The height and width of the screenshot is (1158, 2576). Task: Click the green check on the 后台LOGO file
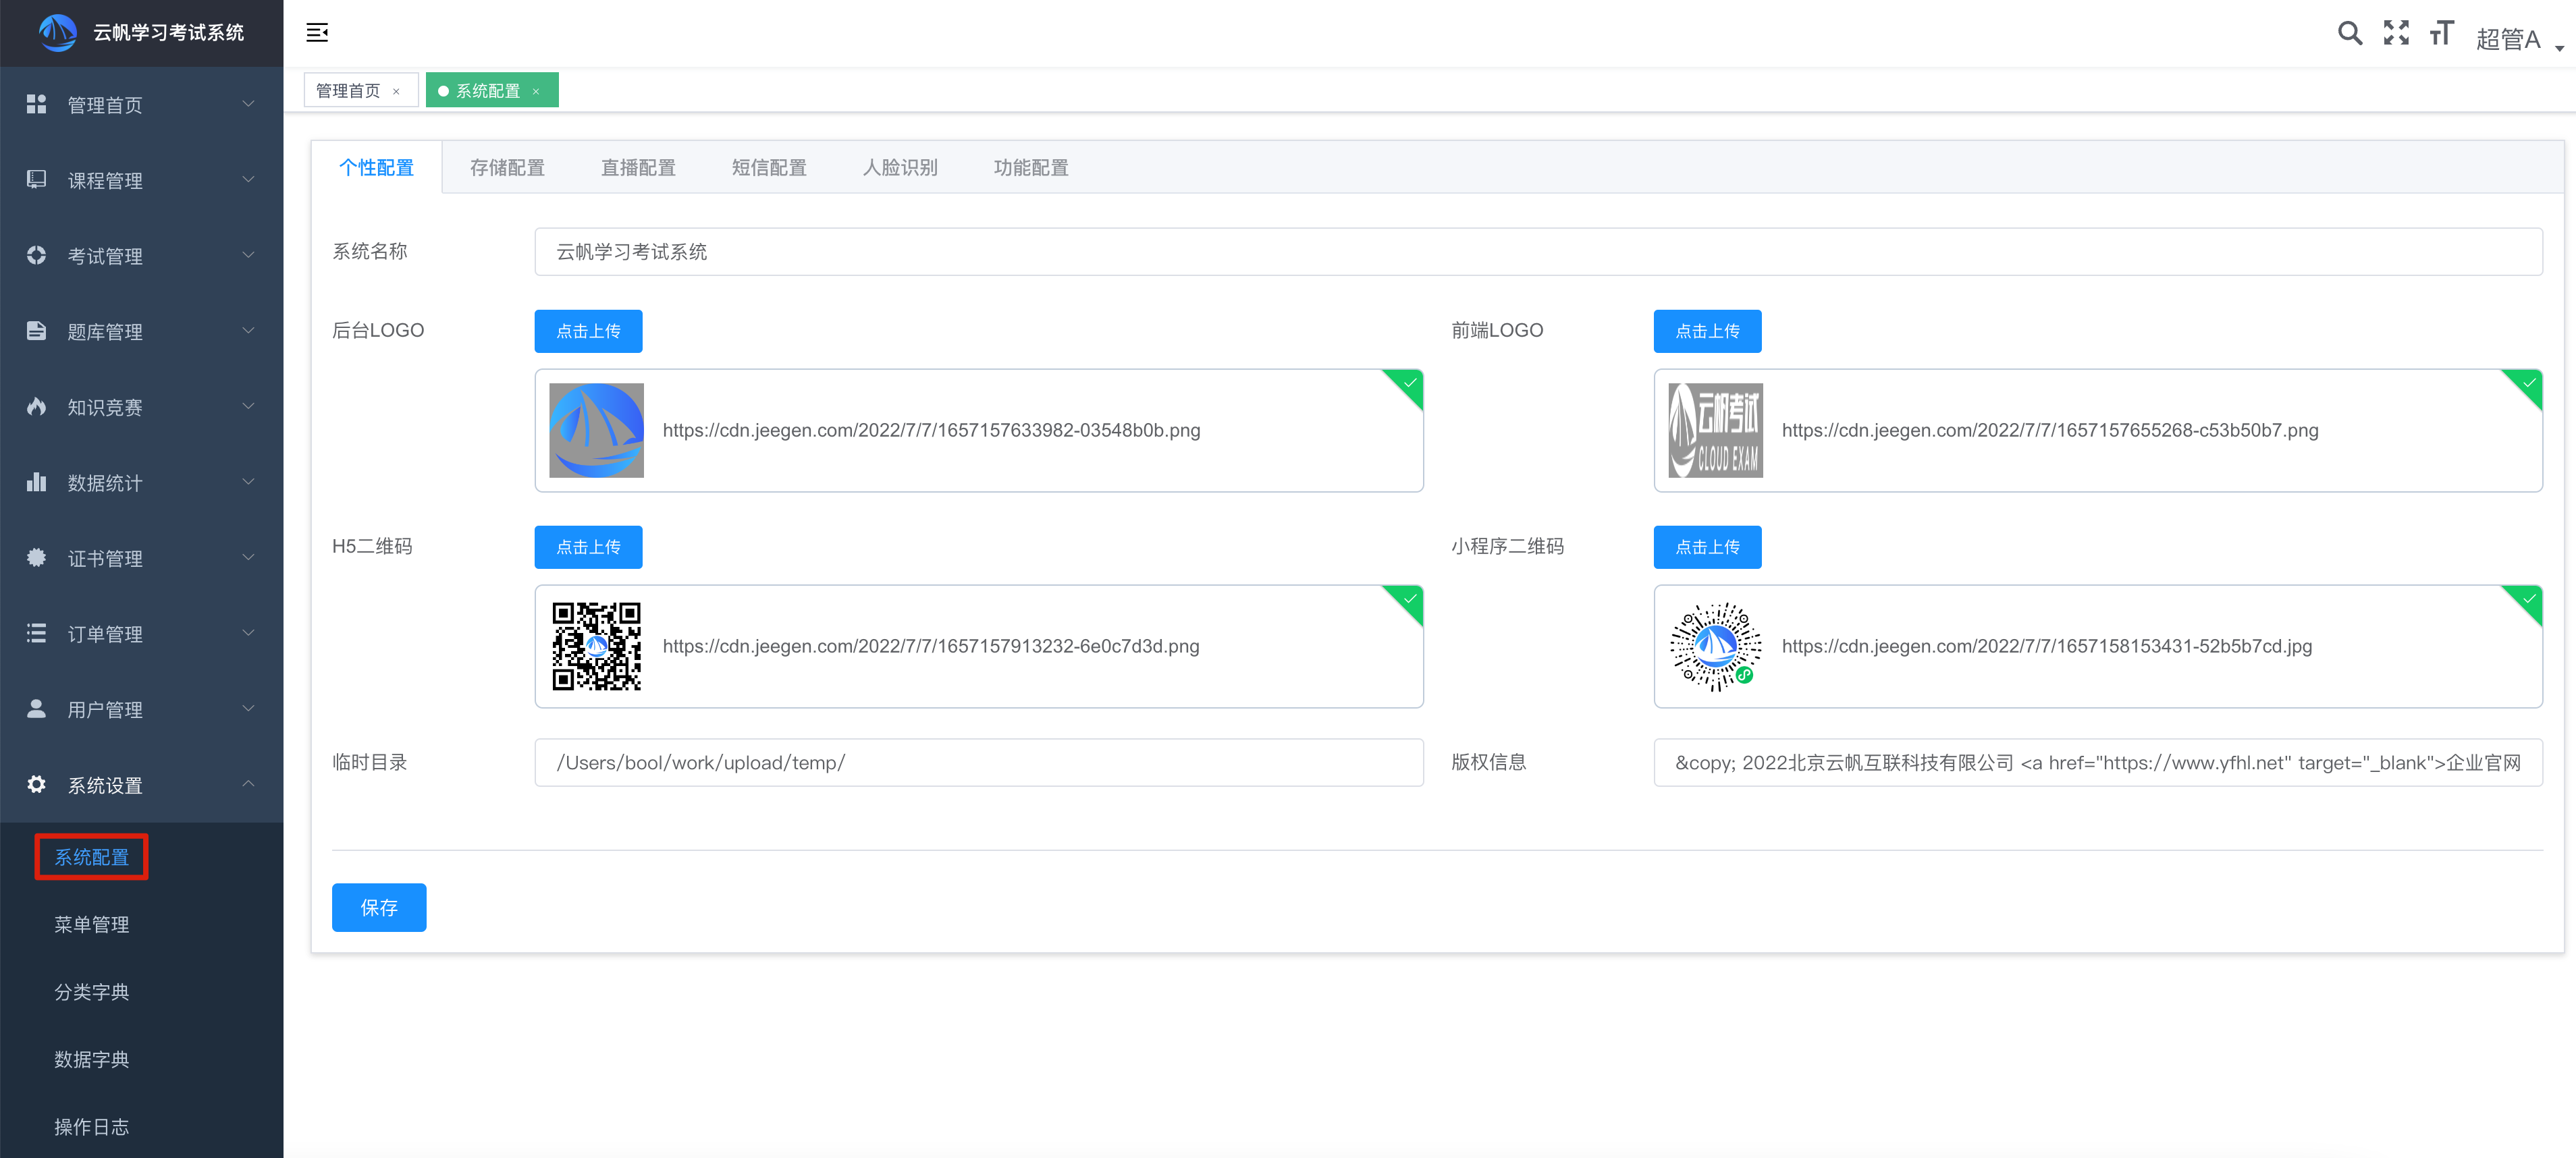point(1409,383)
